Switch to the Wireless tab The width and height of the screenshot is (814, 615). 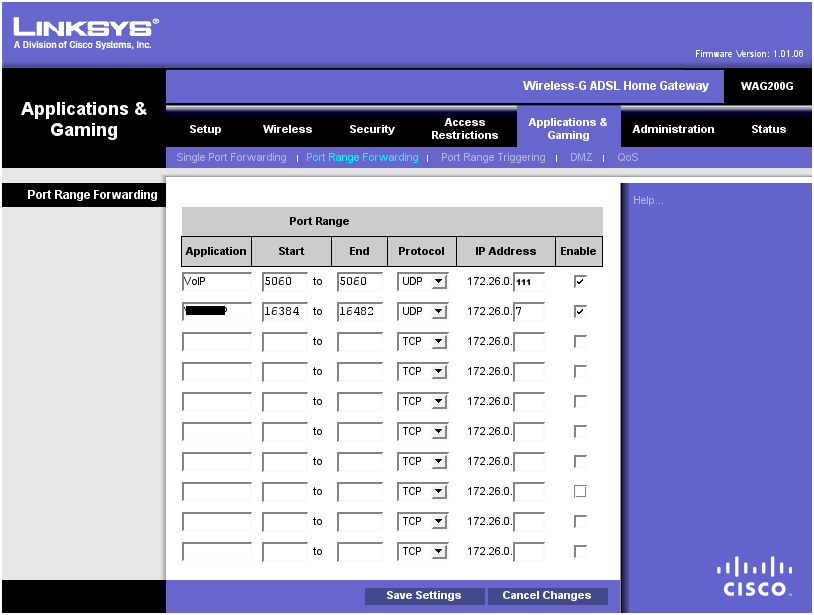tap(287, 128)
